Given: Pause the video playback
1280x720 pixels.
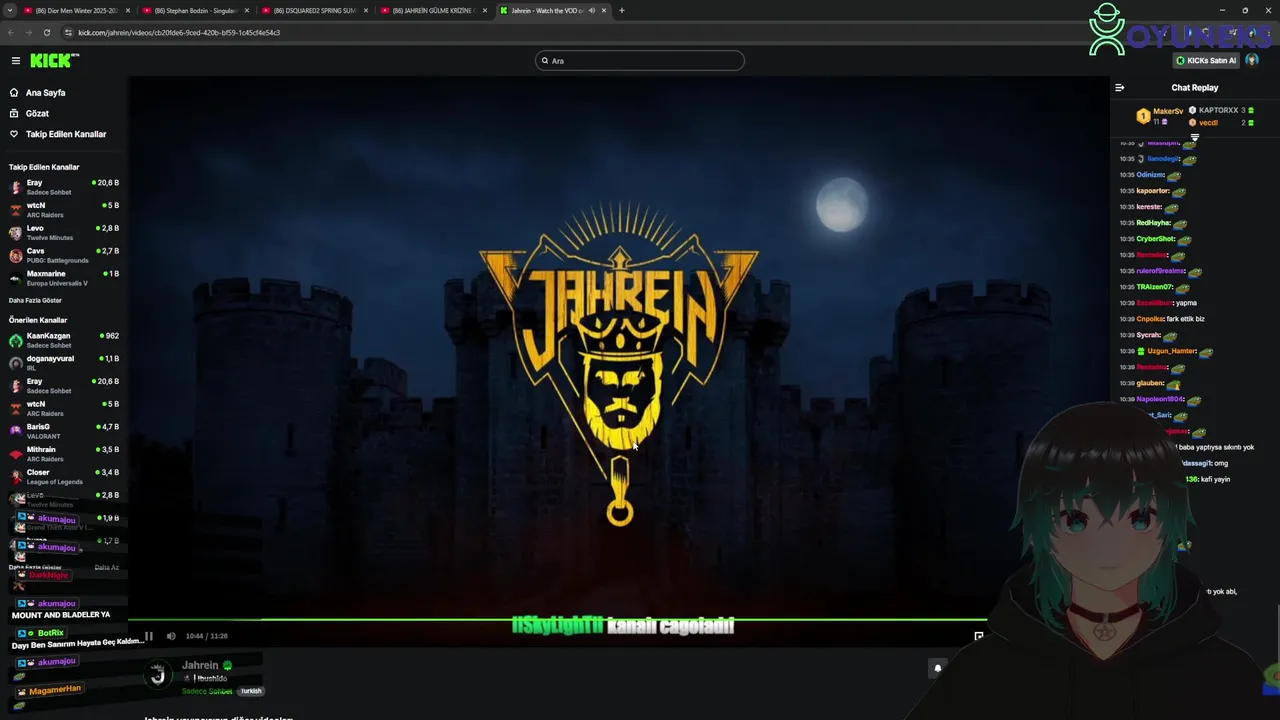Looking at the screenshot, I should 148,636.
